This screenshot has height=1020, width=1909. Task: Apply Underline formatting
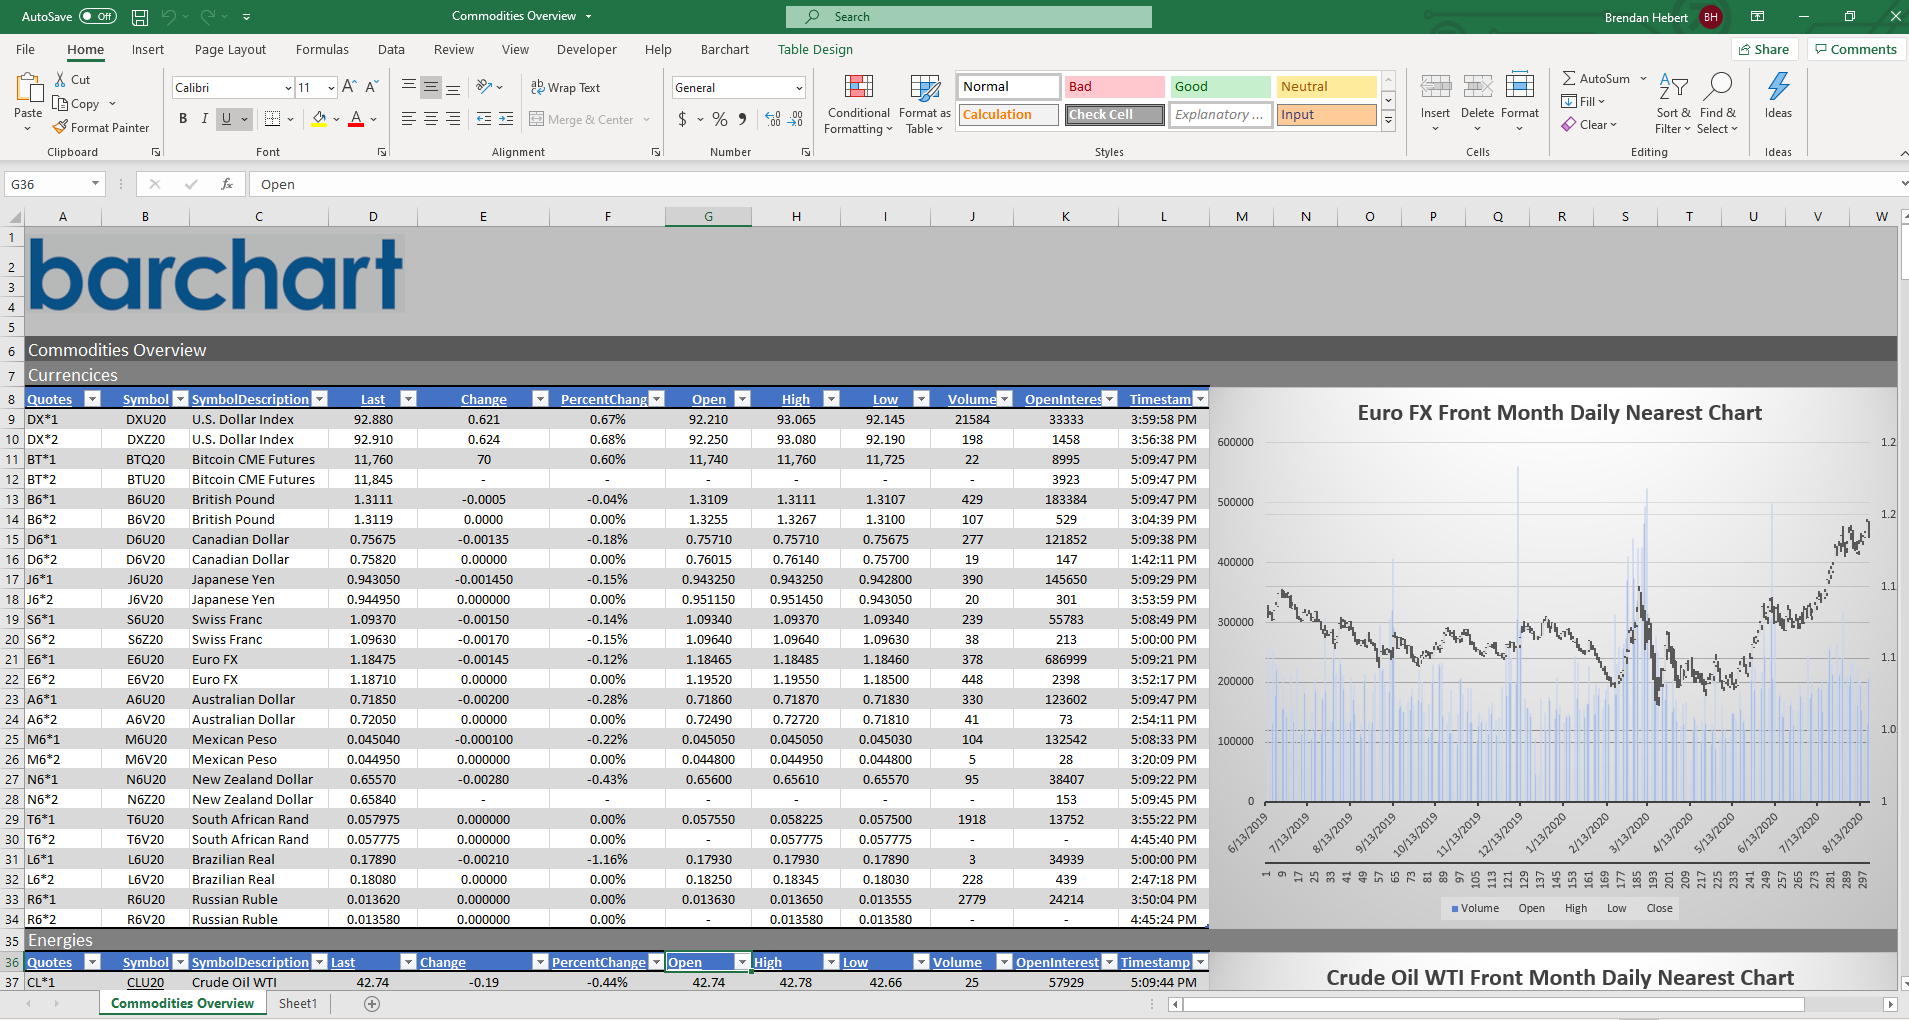(227, 119)
